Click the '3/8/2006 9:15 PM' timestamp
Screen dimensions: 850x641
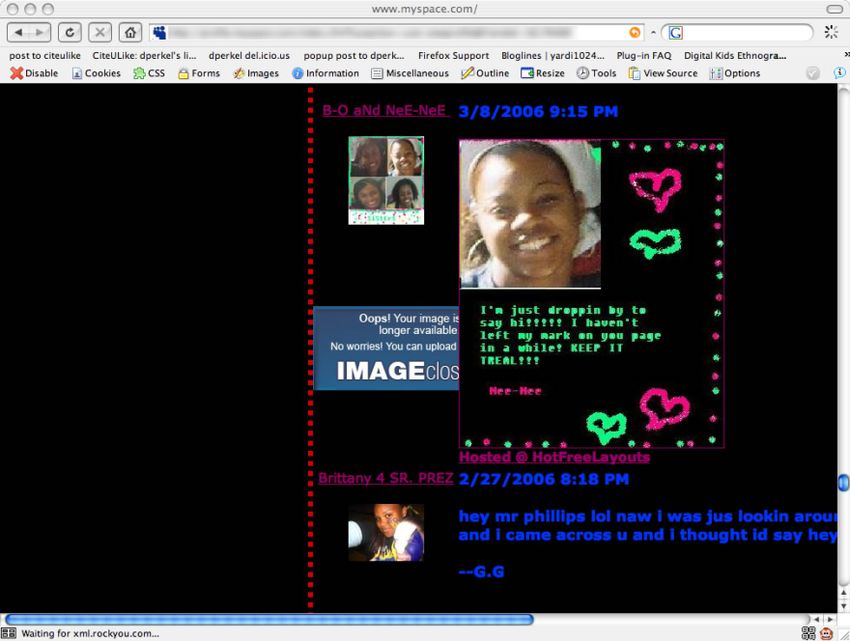click(x=538, y=112)
